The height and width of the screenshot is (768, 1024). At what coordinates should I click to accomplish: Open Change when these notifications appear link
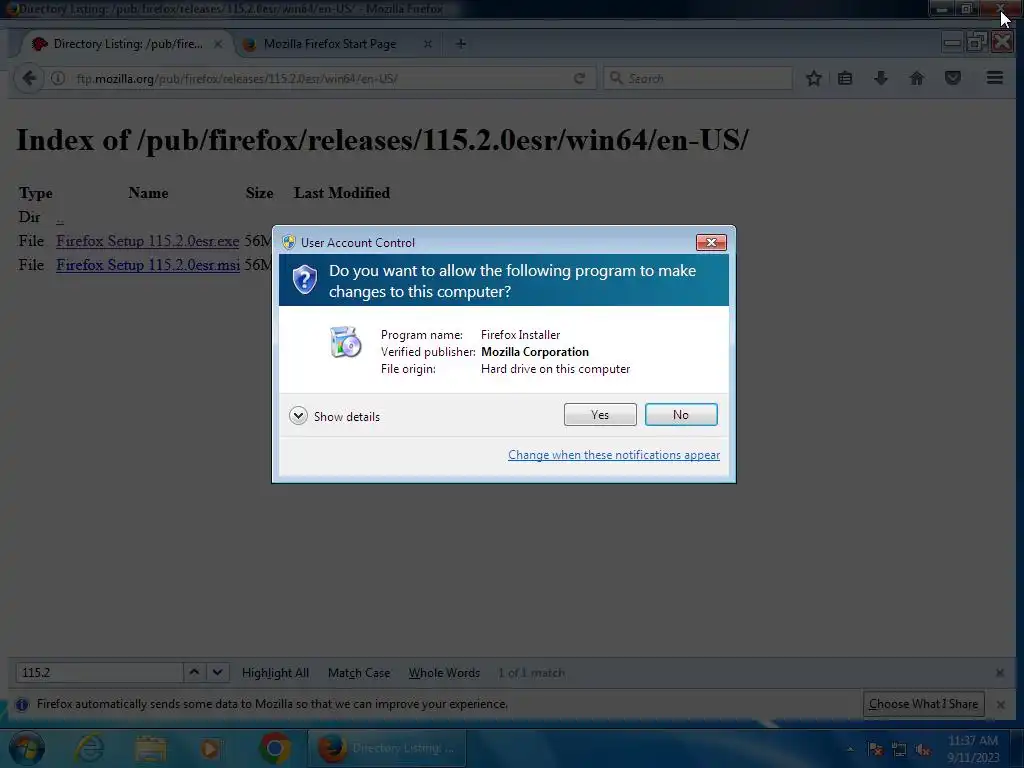[613, 455]
